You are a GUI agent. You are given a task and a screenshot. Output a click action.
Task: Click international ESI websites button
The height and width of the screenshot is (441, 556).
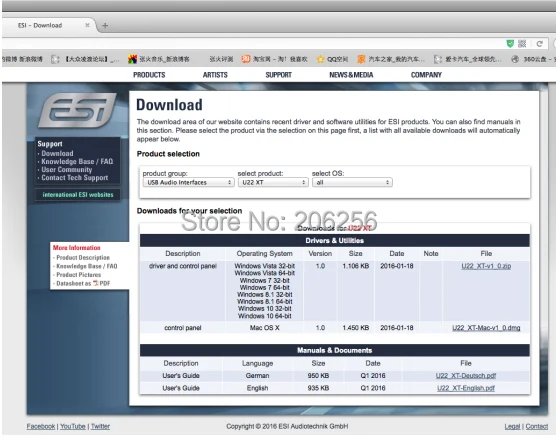[78, 195]
